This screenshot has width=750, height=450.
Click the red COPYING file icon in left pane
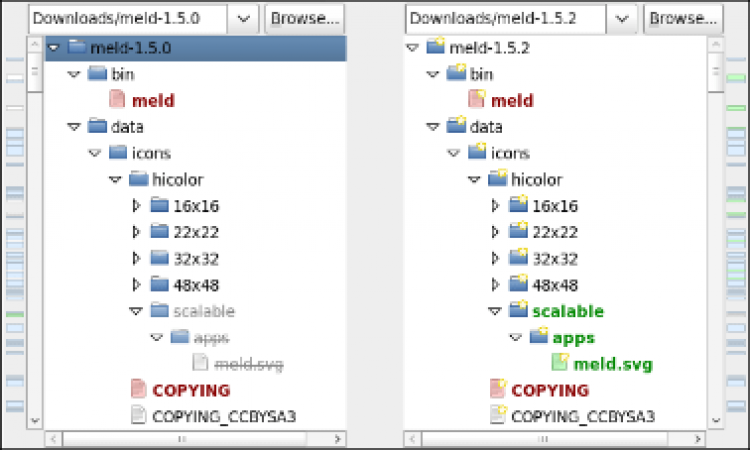(x=138, y=389)
